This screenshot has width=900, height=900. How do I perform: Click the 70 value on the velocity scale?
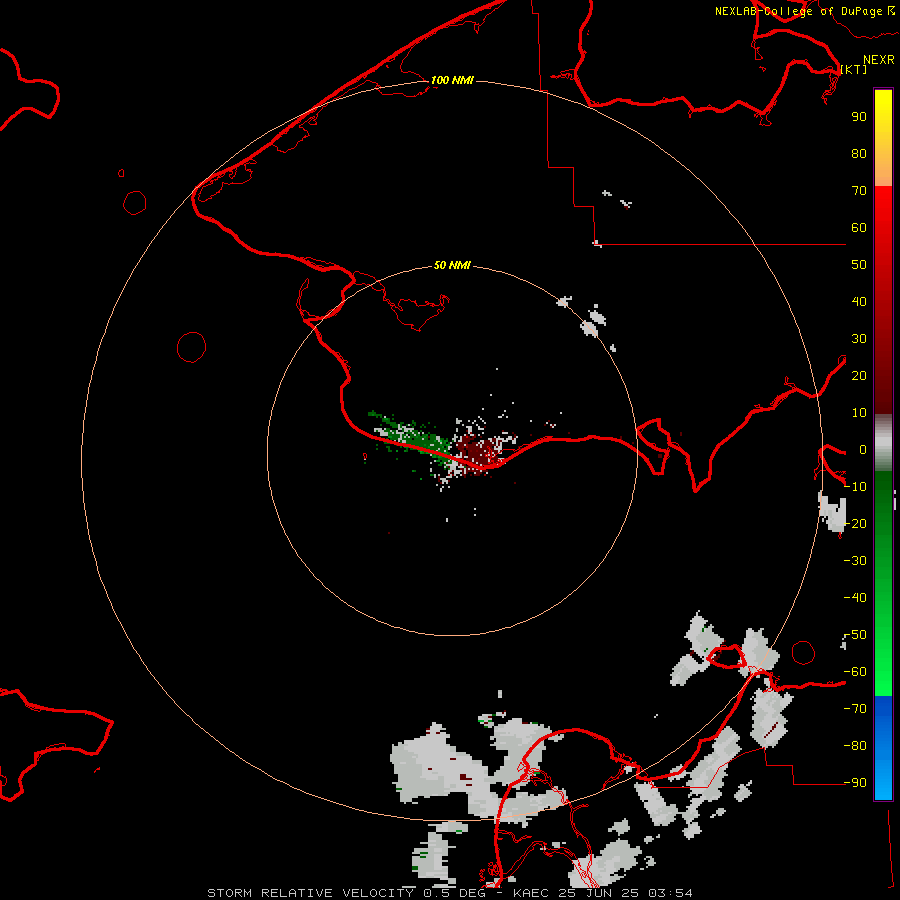859,191
